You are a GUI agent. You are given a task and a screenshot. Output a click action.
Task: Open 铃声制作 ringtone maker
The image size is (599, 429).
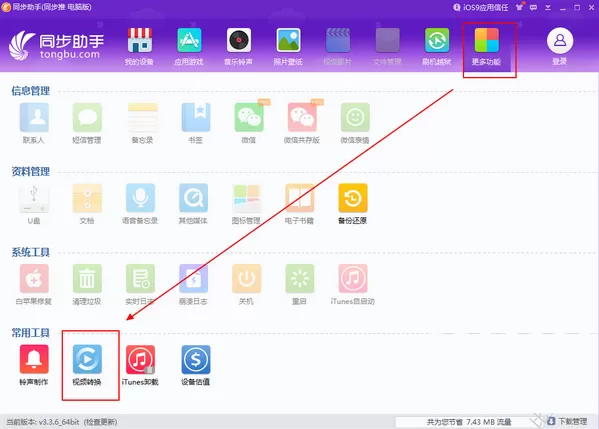(x=34, y=365)
